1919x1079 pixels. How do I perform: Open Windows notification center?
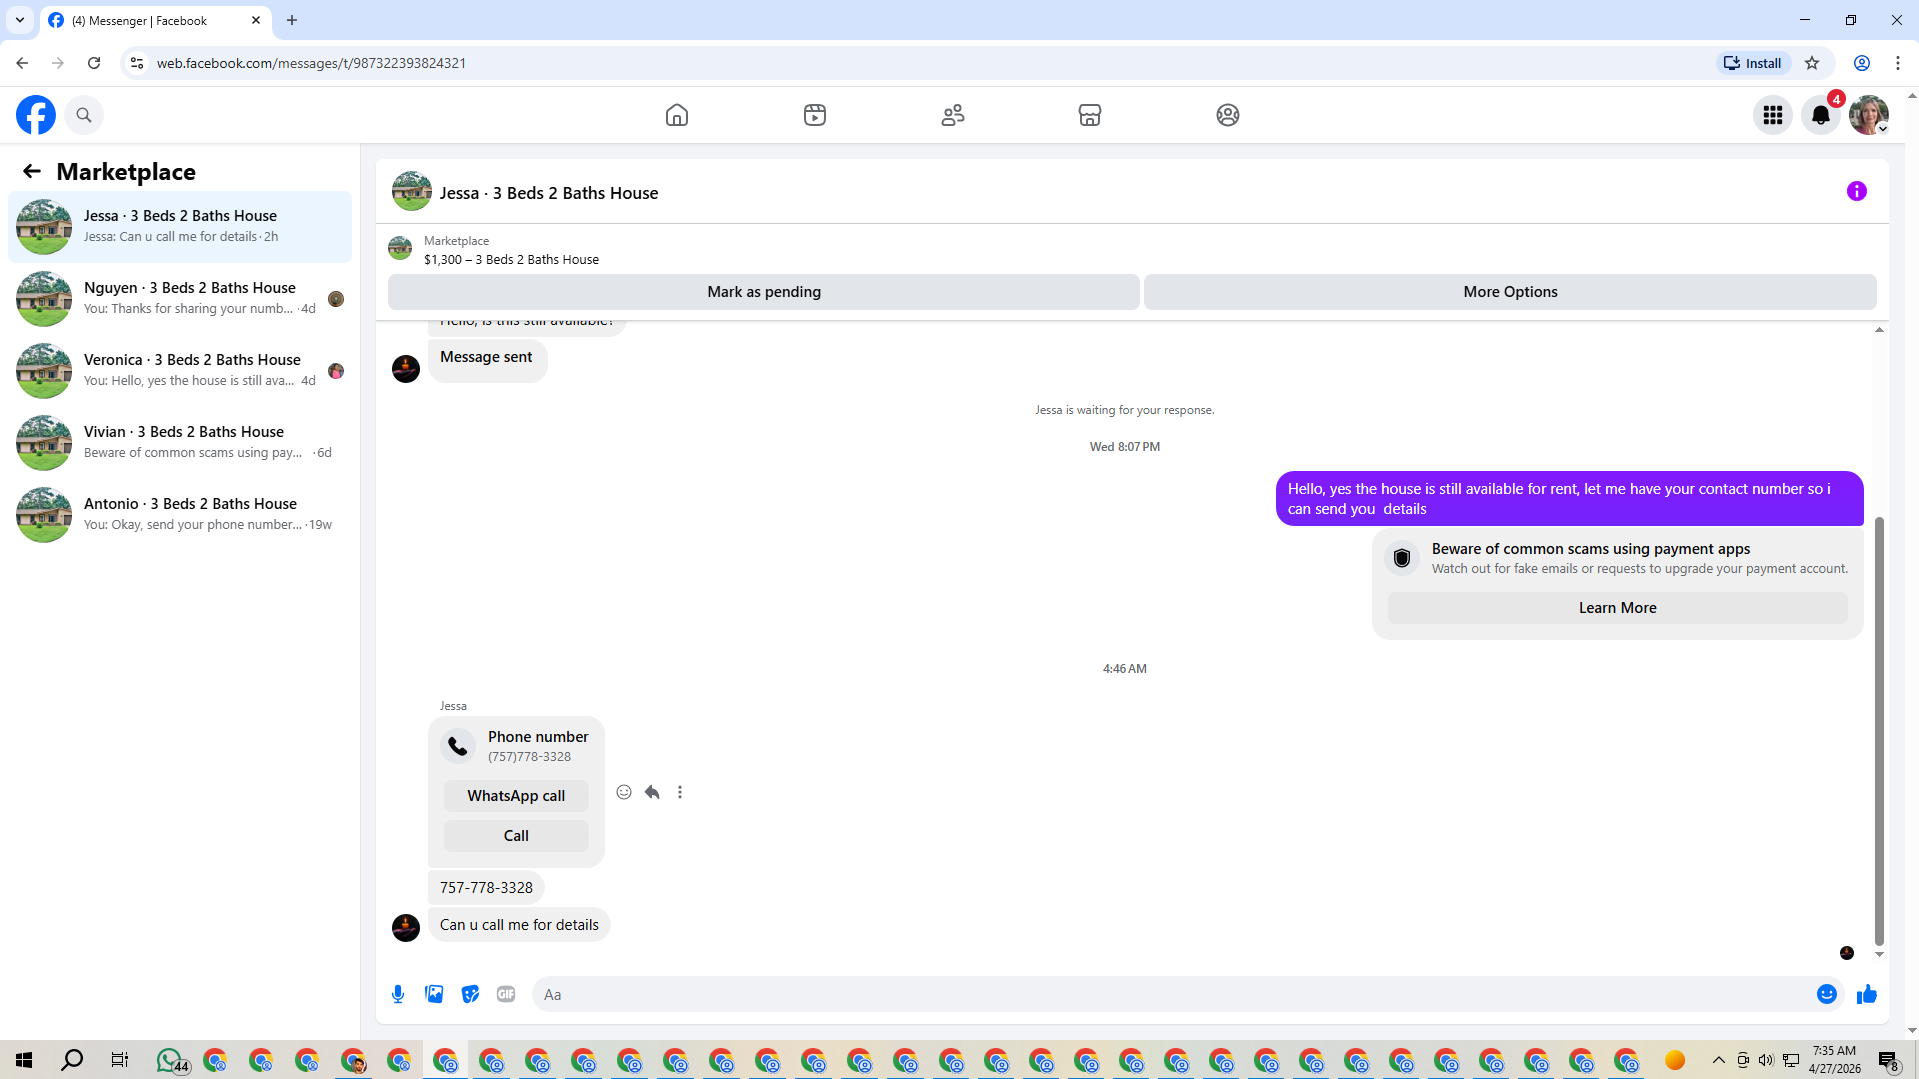[x=1888, y=1060]
